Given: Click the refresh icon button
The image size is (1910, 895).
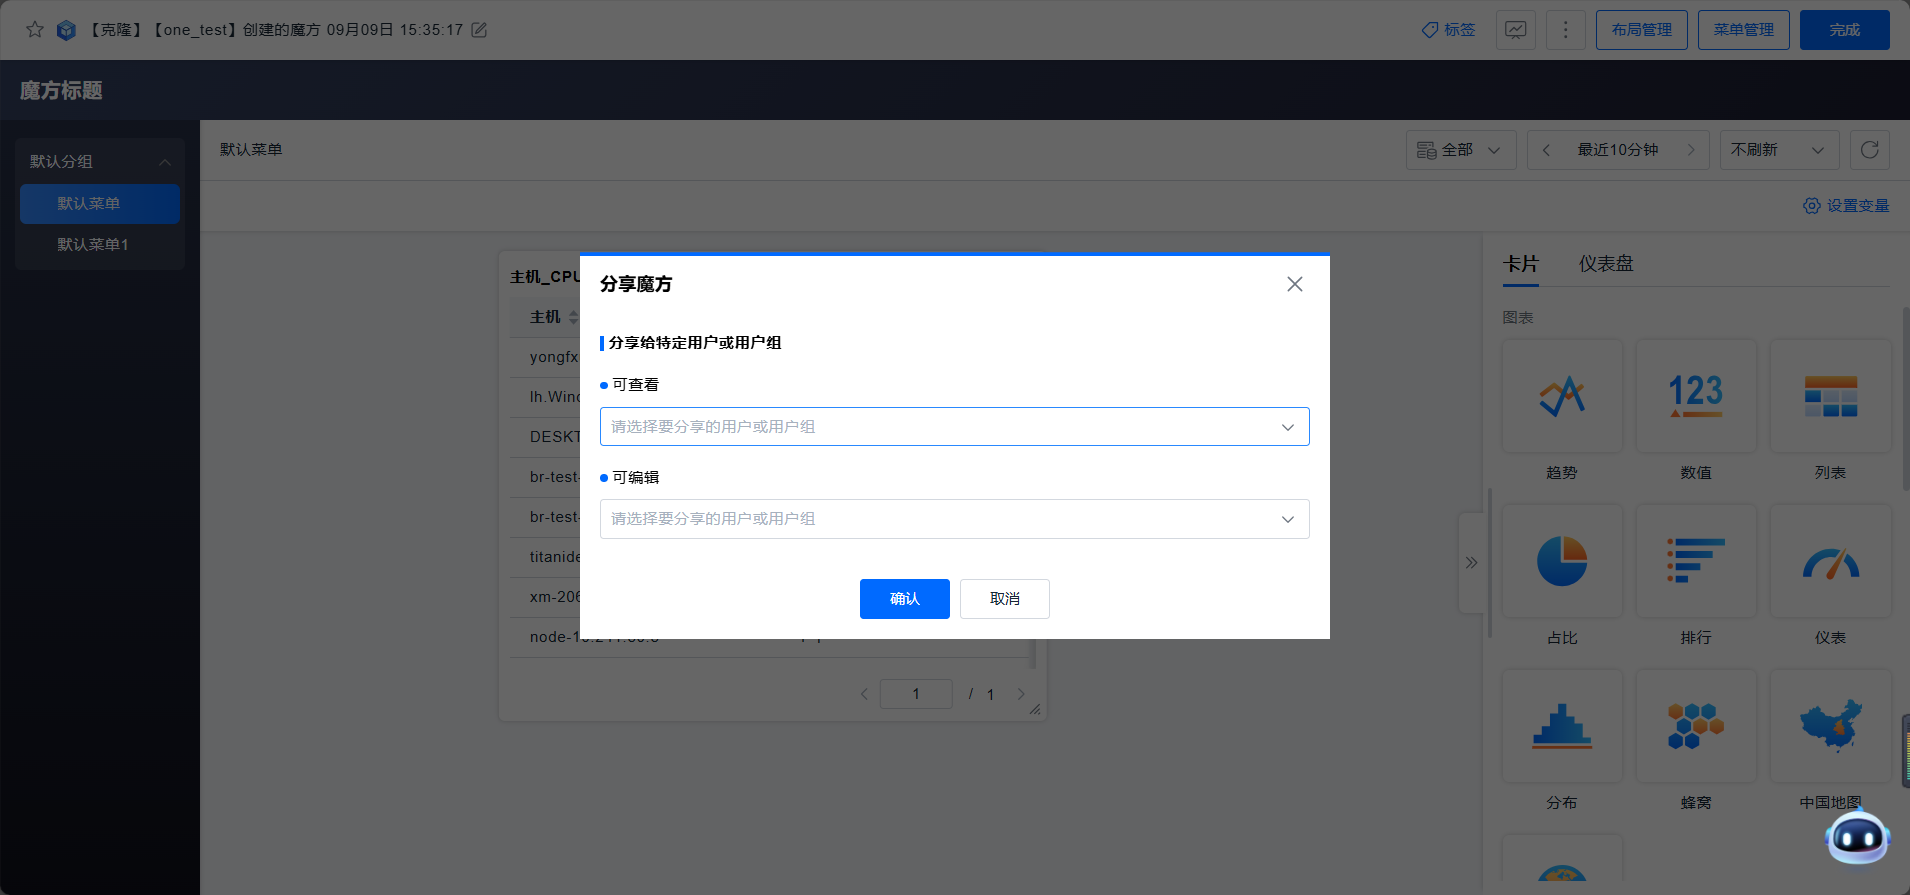Looking at the screenshot, I should 1869,150.
